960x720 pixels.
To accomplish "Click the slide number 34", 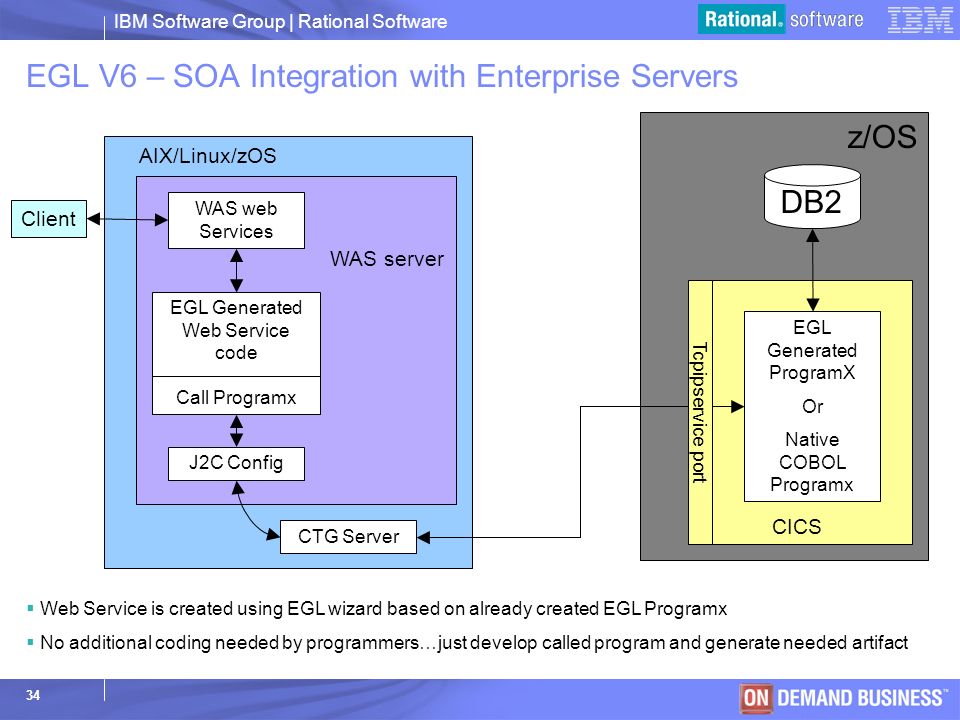I will (32, 695).
